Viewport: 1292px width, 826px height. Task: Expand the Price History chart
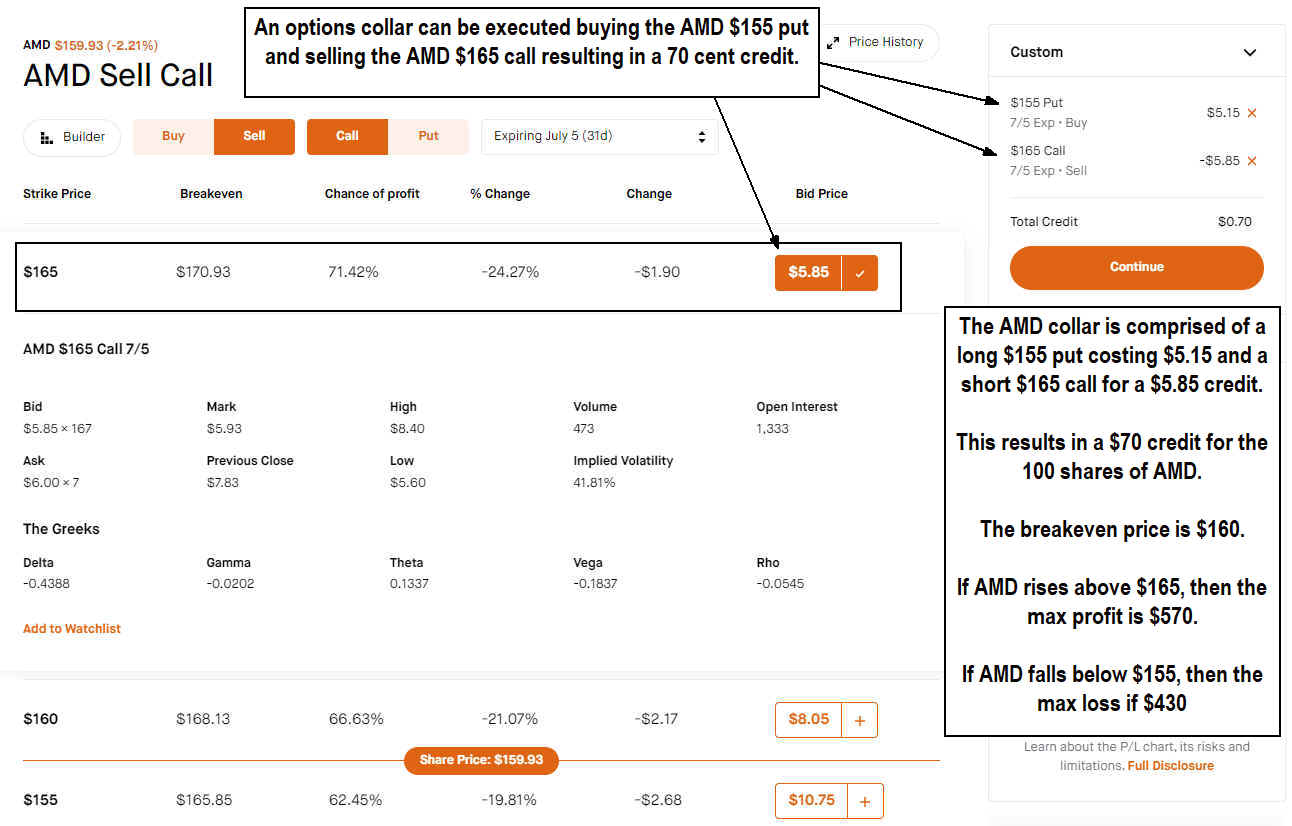pyautogui.click(x=876, y=43)
